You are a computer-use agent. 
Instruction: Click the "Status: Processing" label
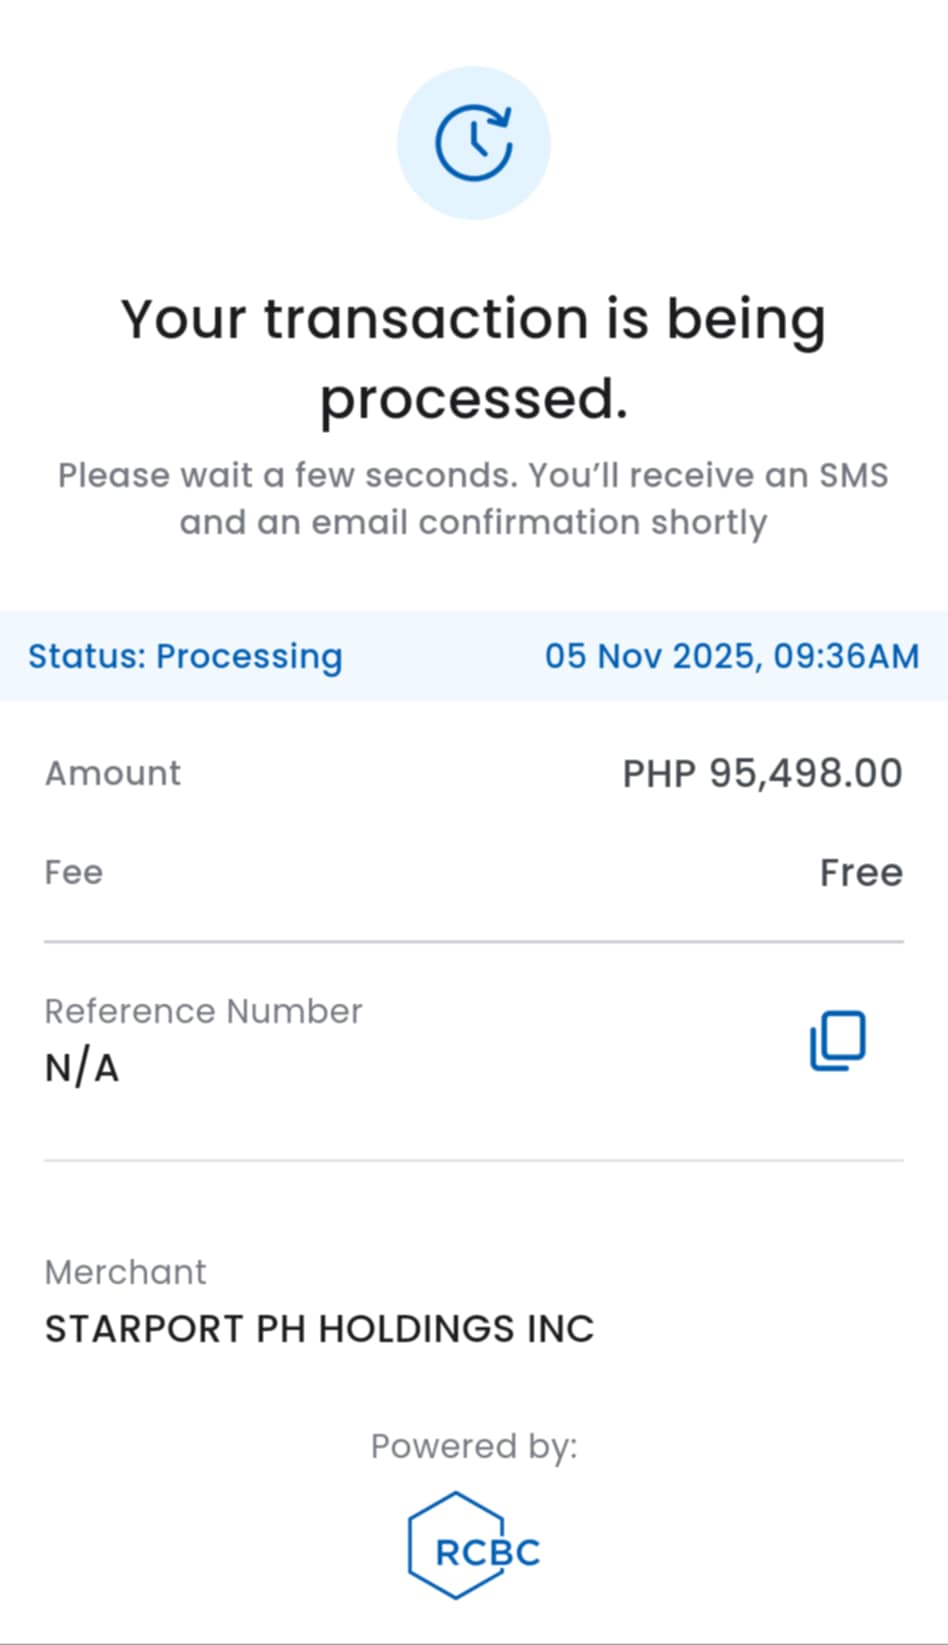coord(185,656)
